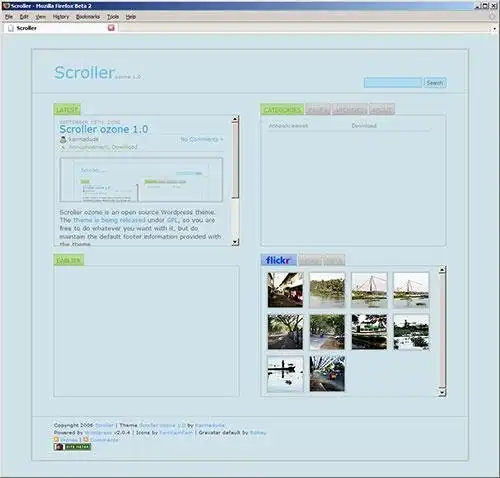This screenshot has width=500, height=478.
Task: Open the street with red vehicle thumbnail
Action: [327, 374]
